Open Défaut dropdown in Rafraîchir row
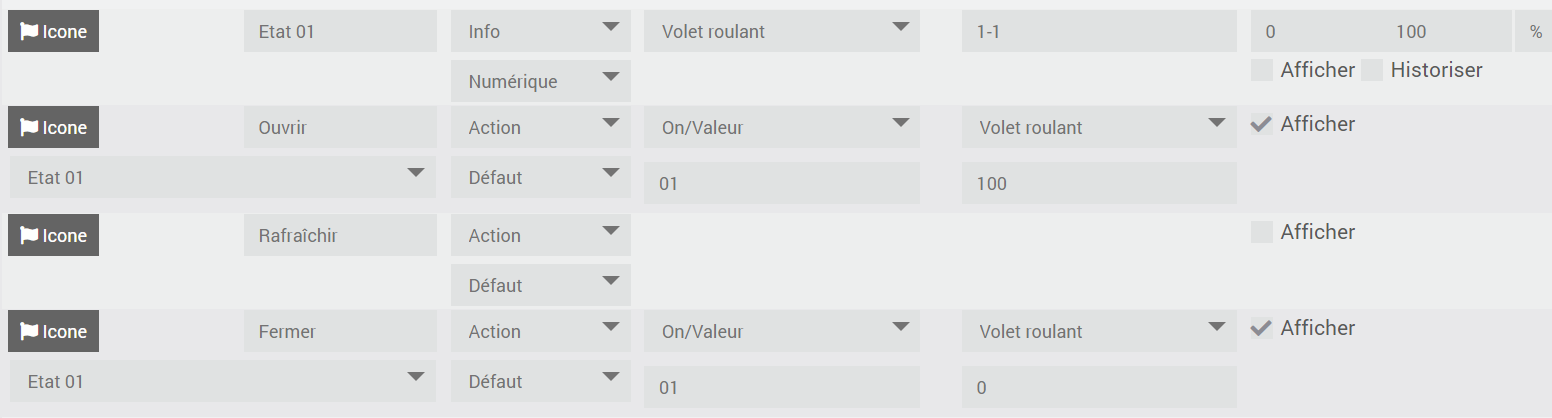 point(540,285)
